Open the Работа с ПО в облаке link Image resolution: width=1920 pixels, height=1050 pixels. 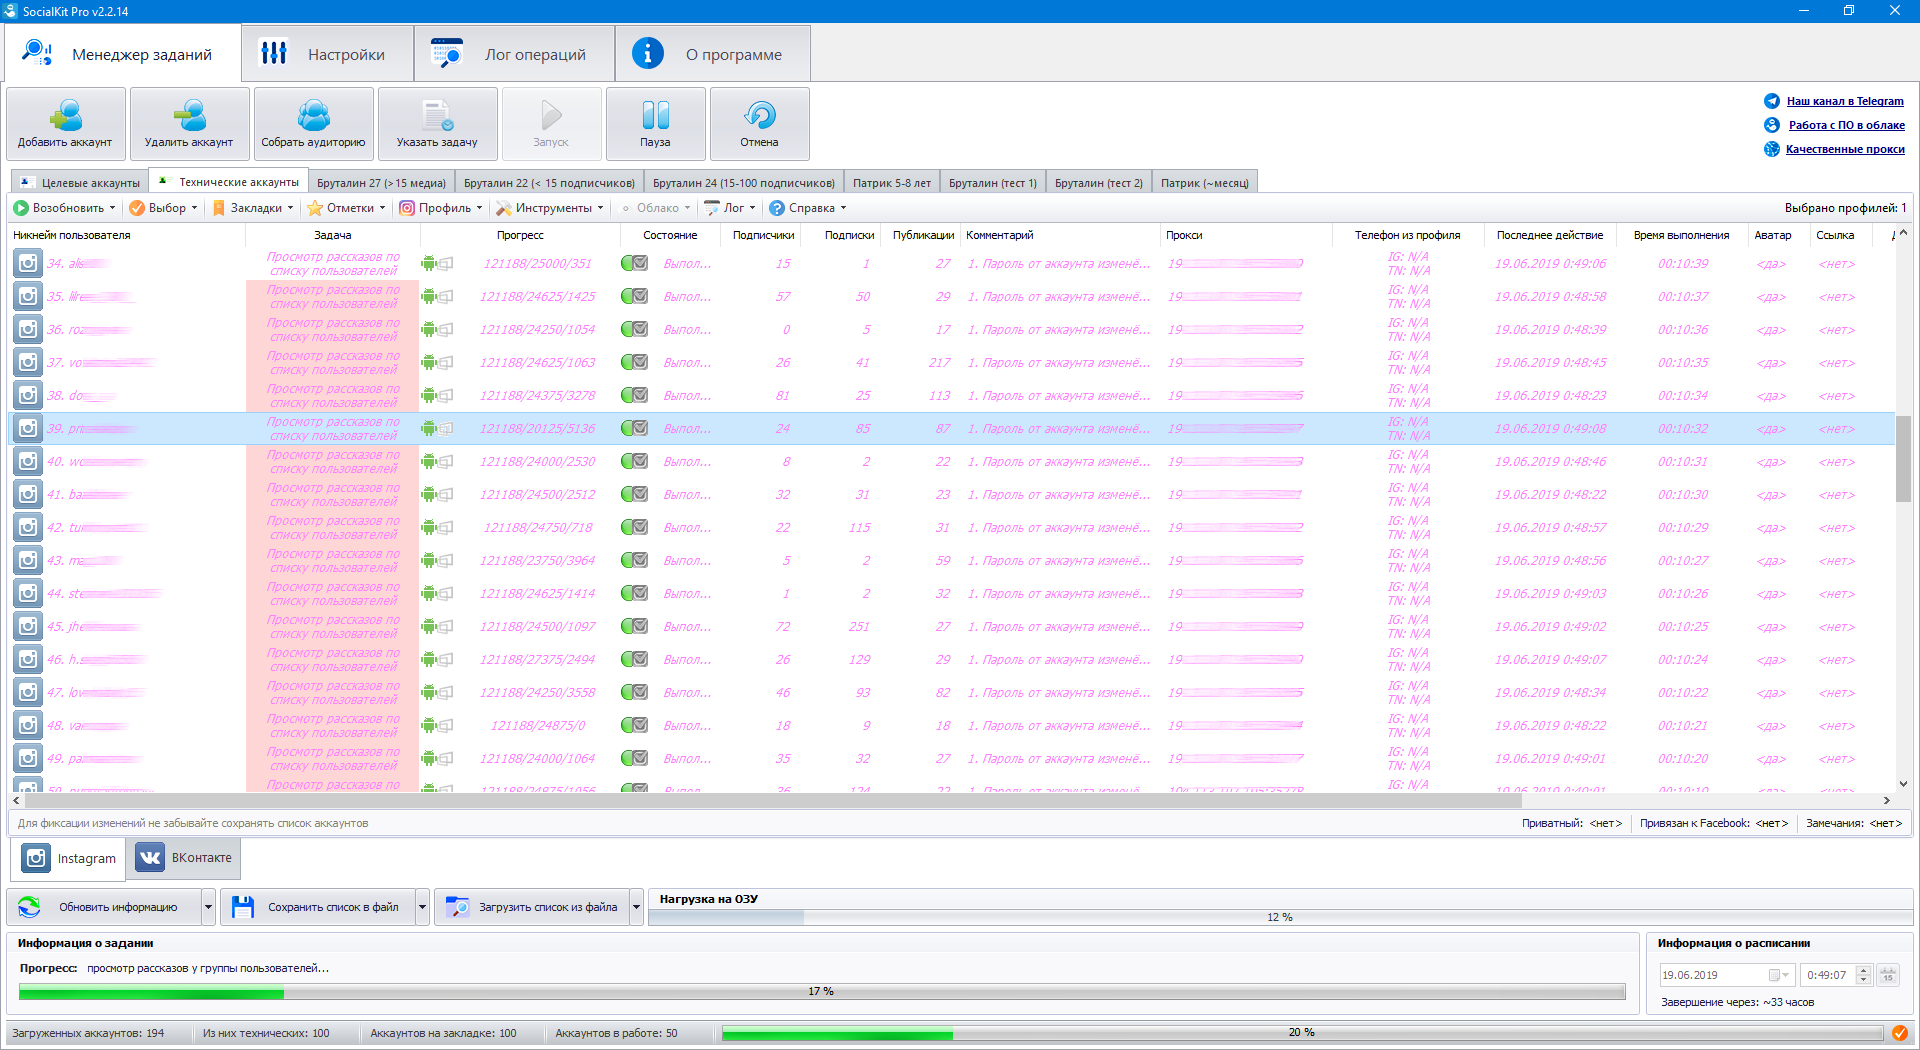click(1846, 125)
